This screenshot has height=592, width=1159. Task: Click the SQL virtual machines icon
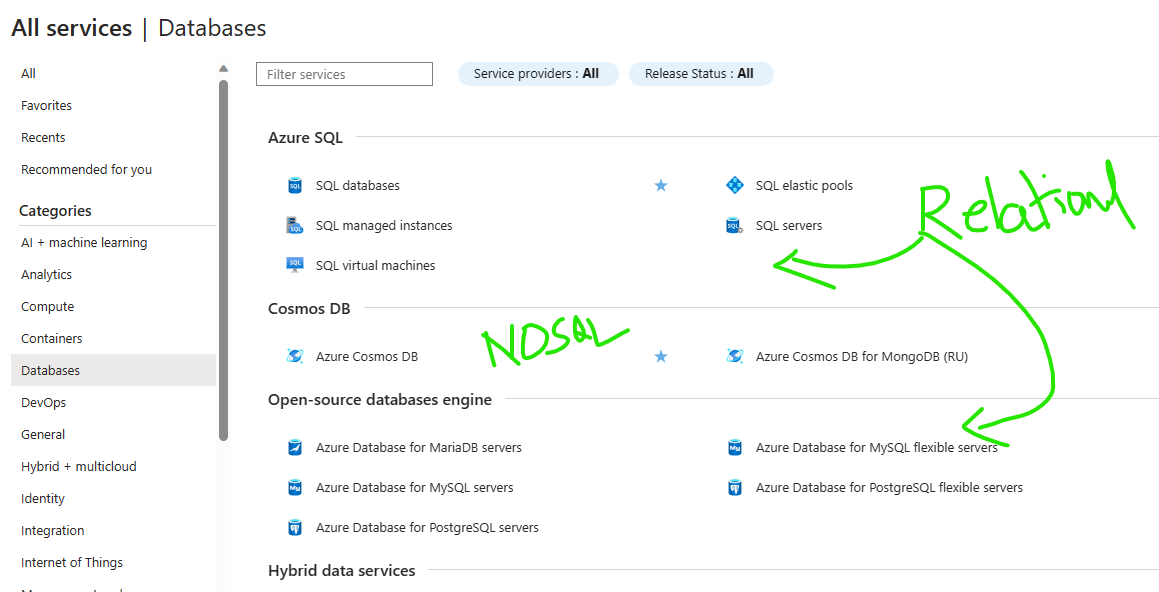[x=295, y=265]
